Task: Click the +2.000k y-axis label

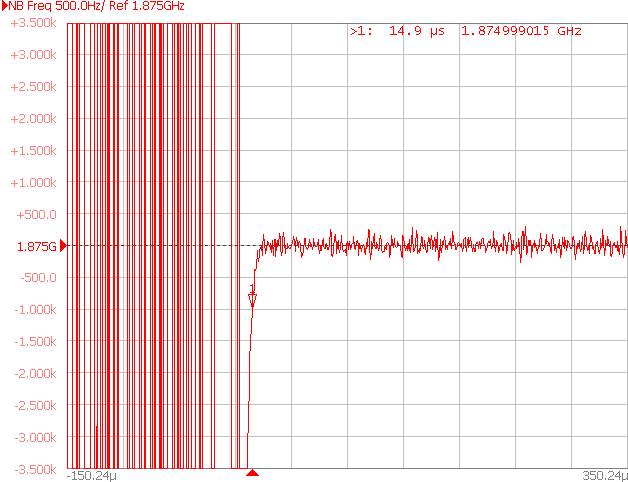Action: point(33,119)
